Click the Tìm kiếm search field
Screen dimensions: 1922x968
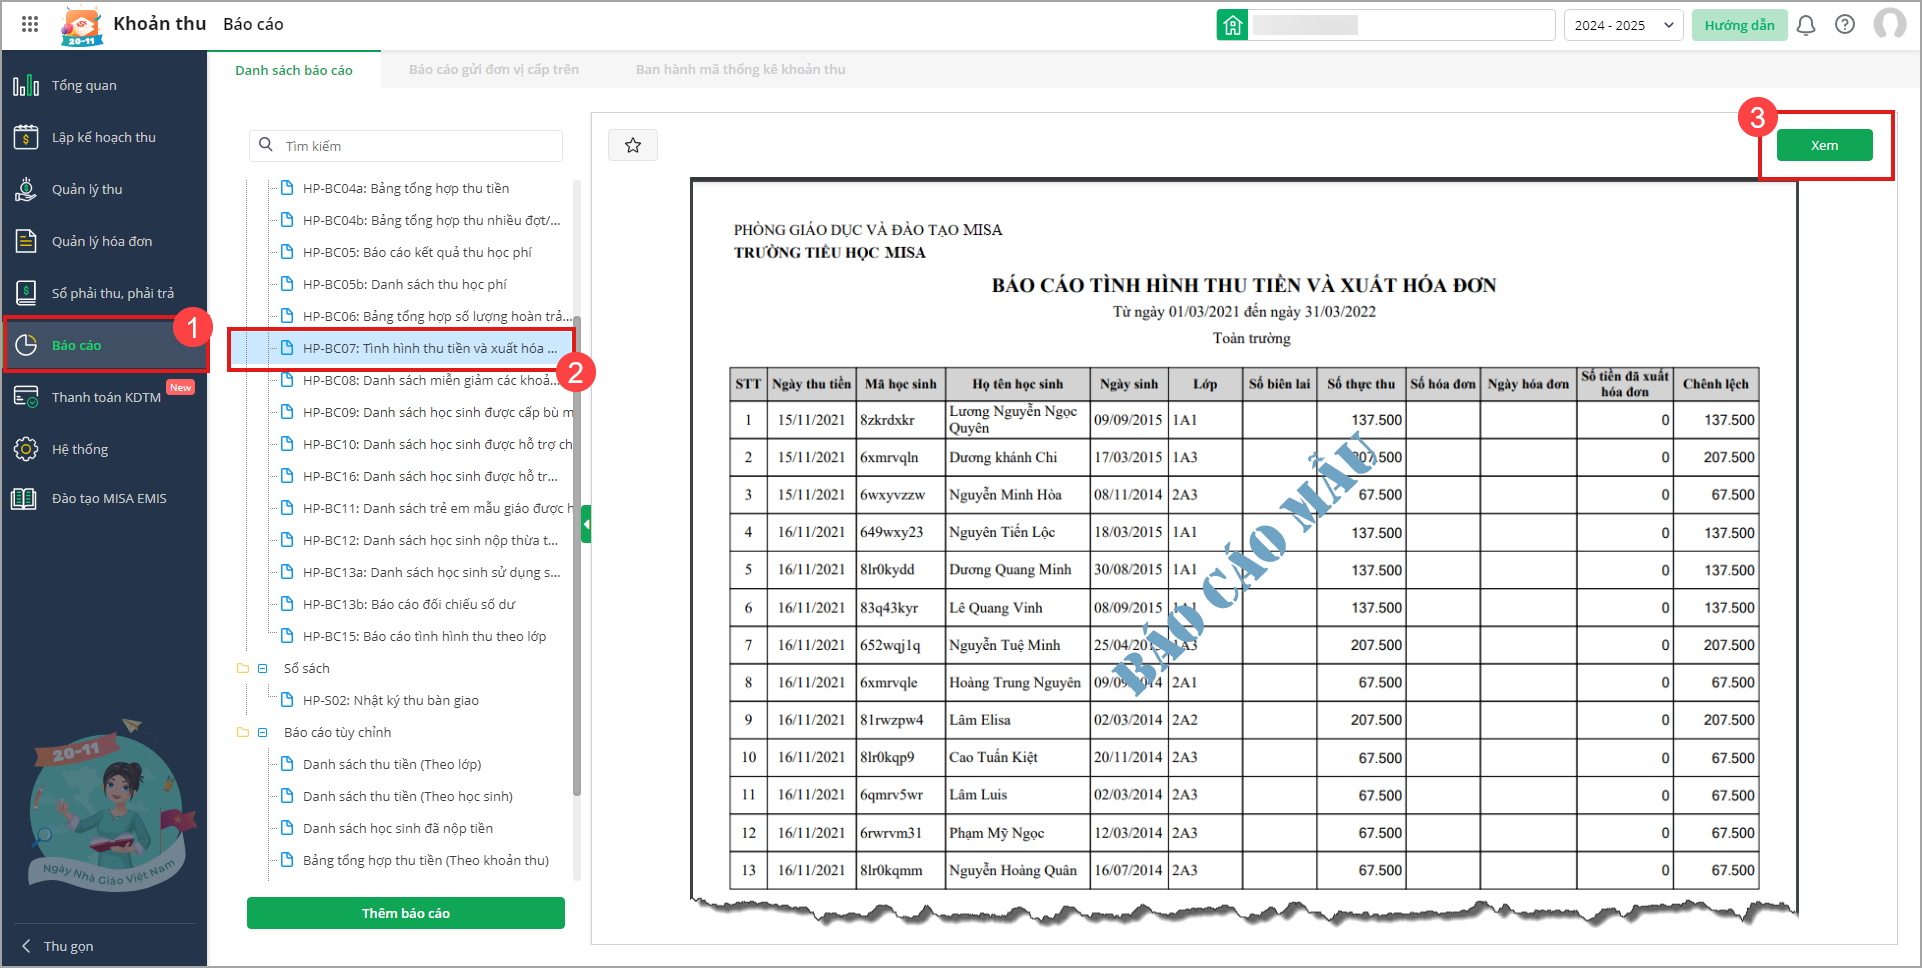point(406,145)
